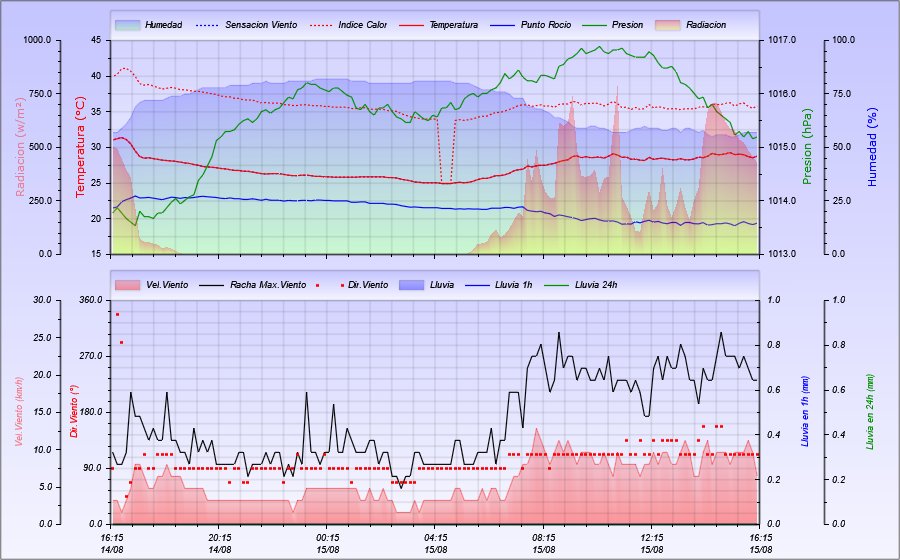Click the '12:15 15/08' time axis label
Viewport: 900px width, 560px height.
[651, 544]
